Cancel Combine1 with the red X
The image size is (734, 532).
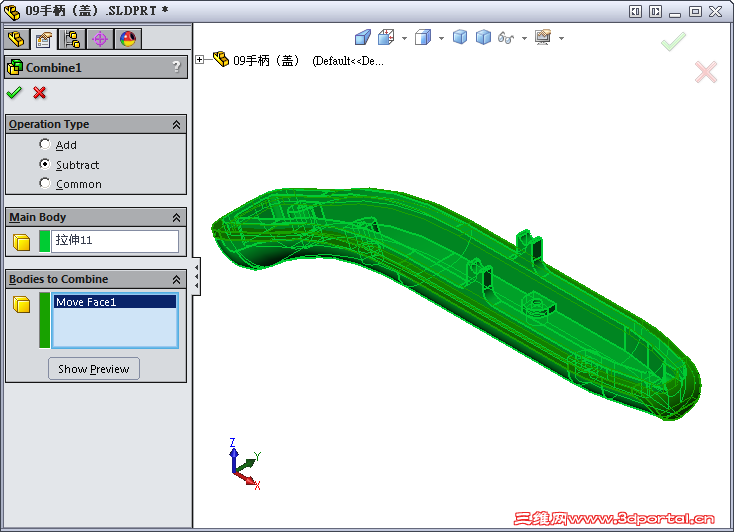[40, 93]
